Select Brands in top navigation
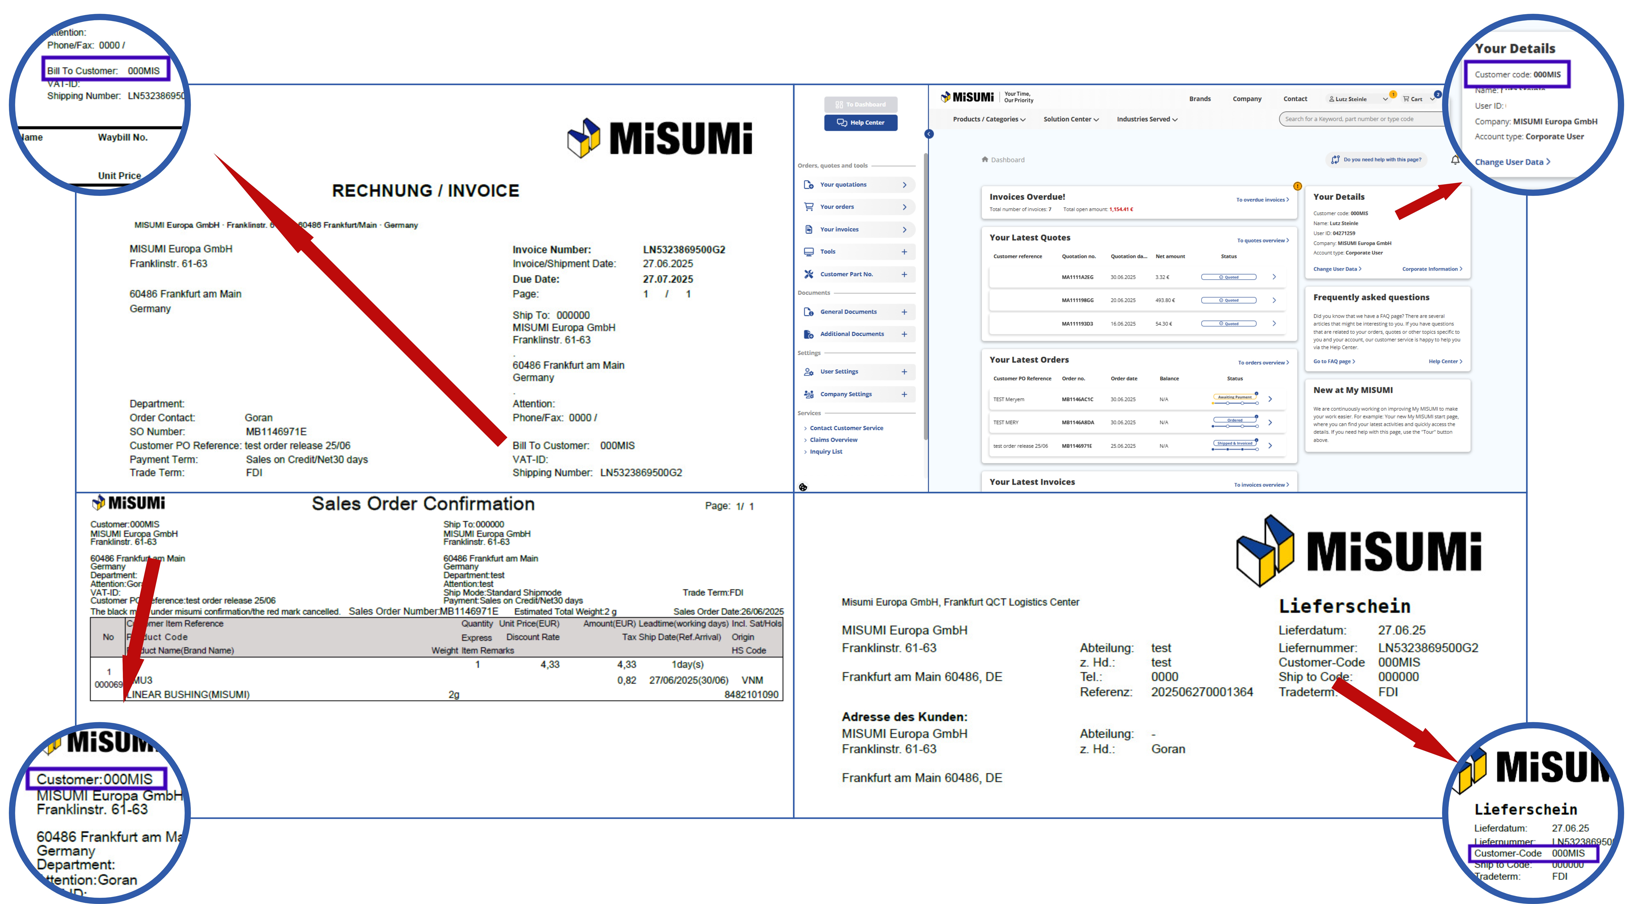 point(1199,99)
